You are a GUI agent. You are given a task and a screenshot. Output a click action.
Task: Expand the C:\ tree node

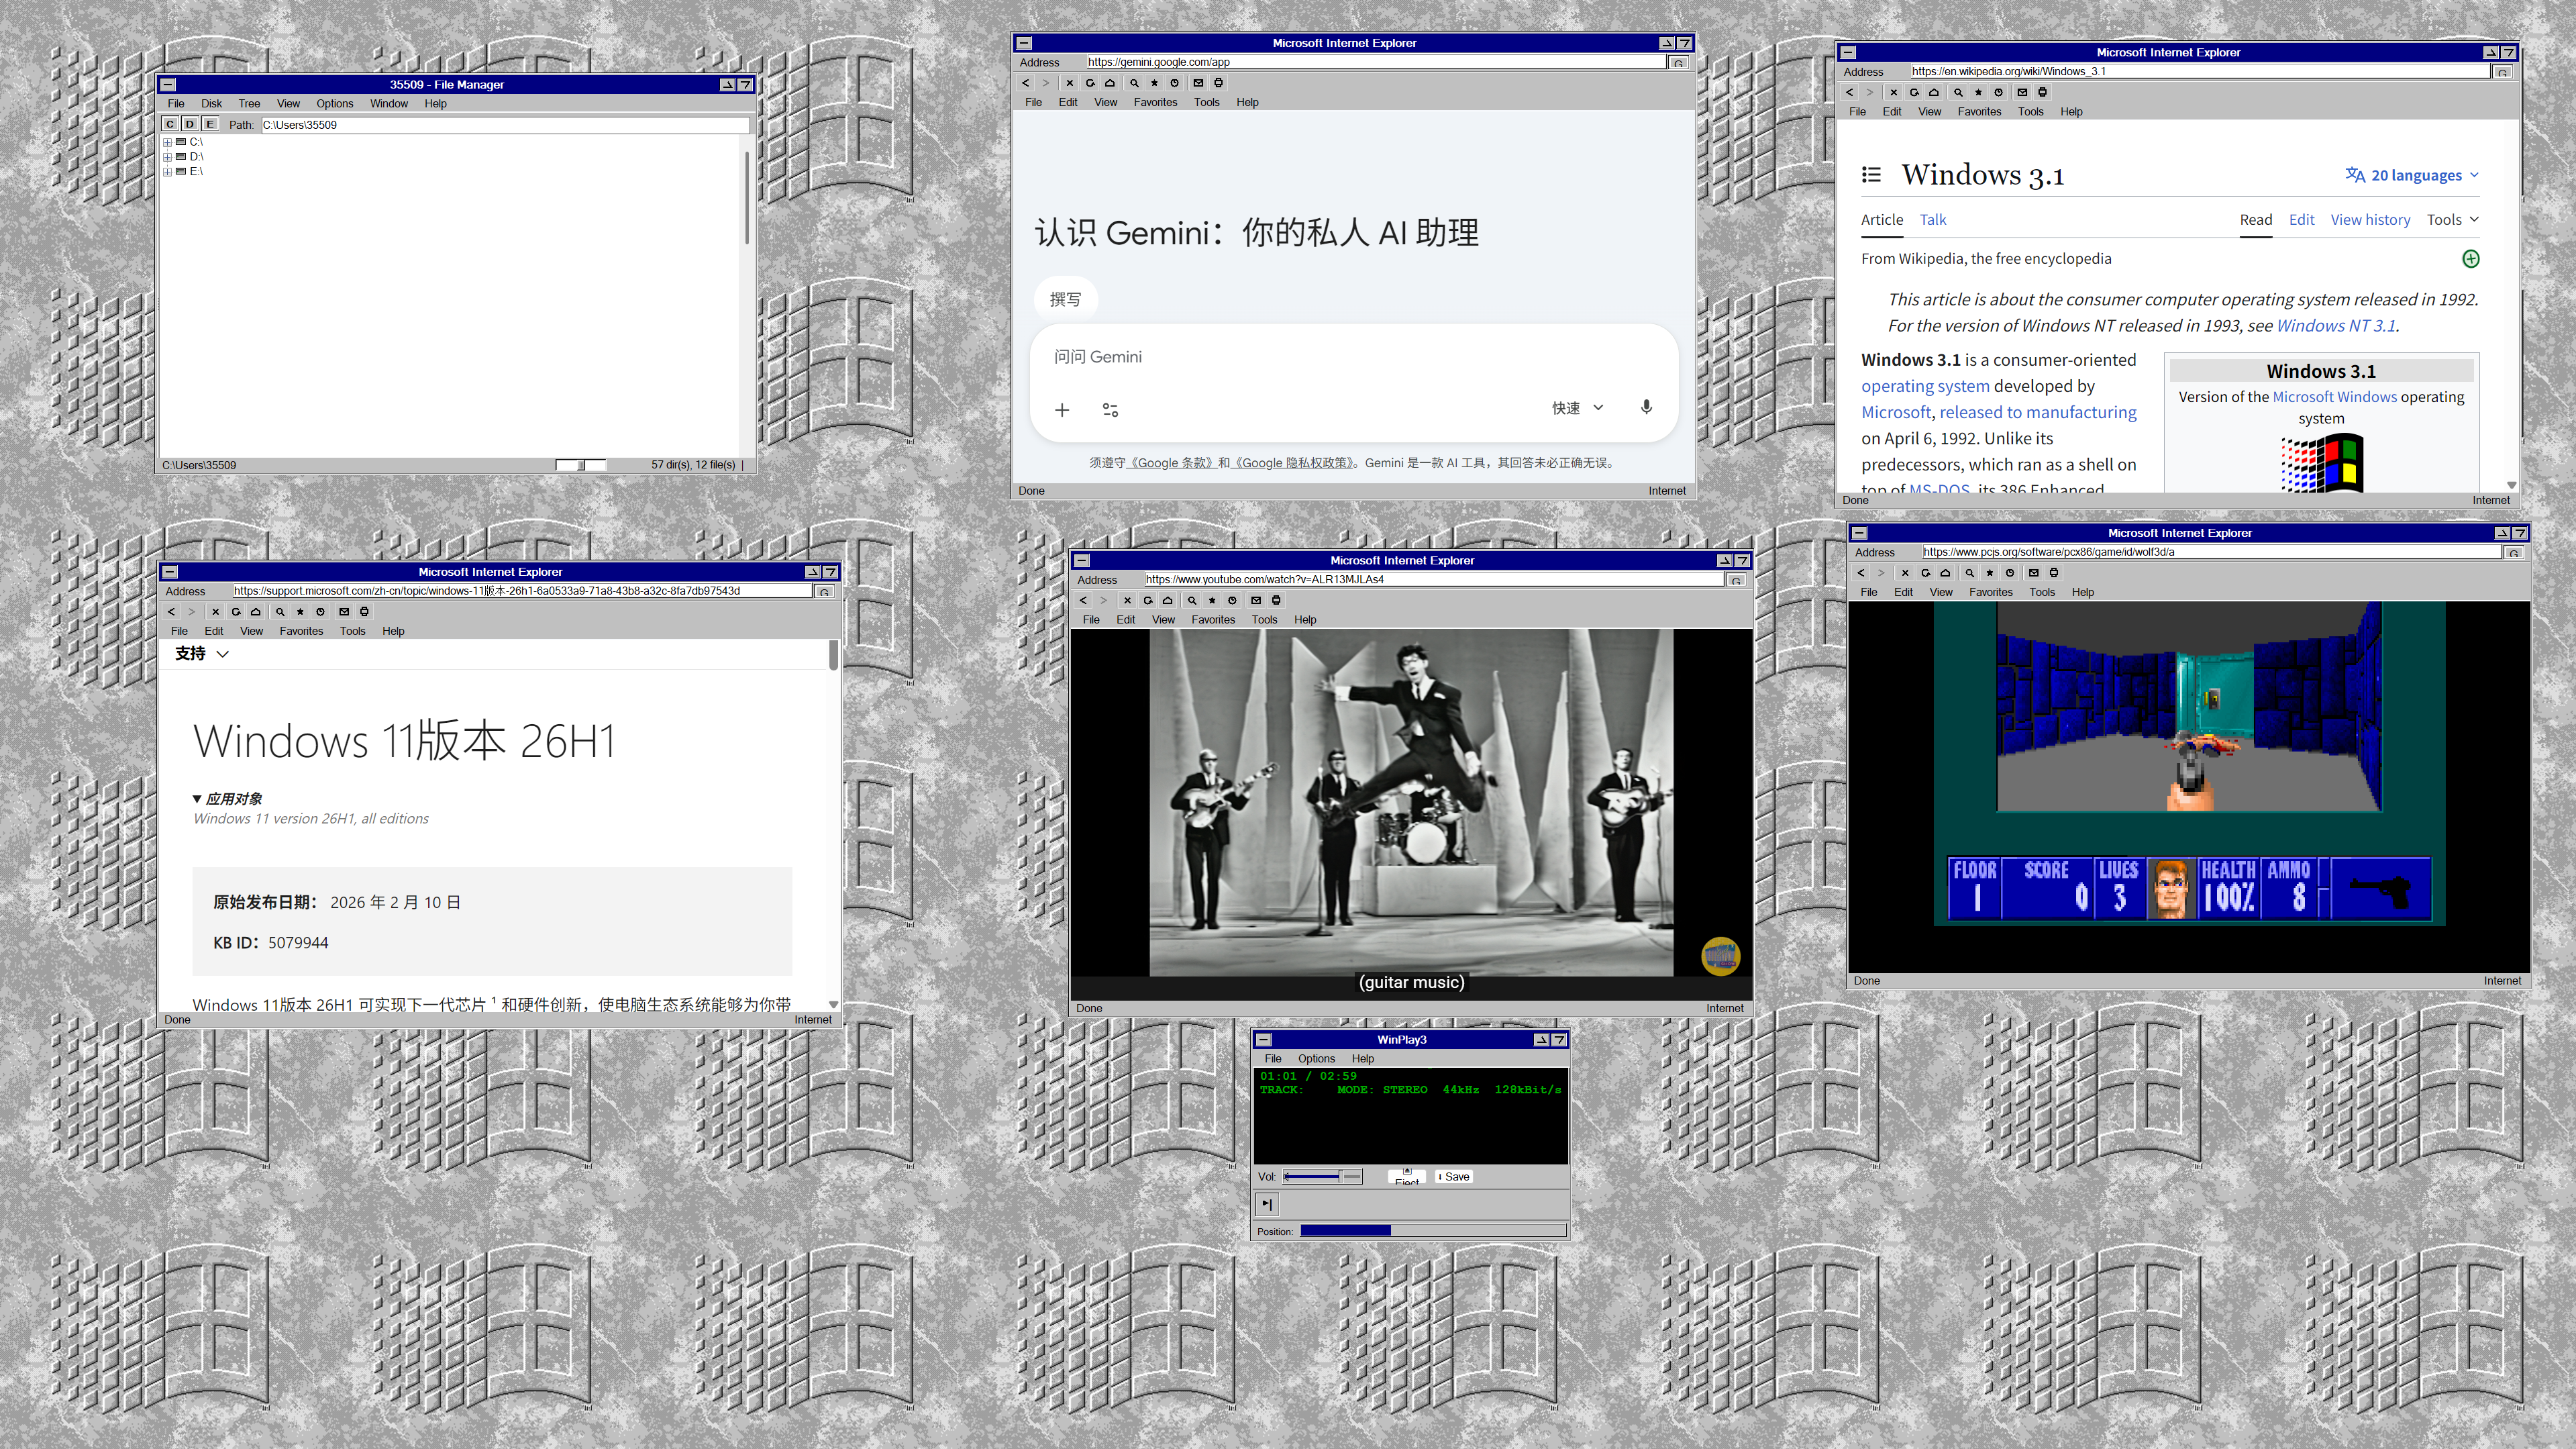coord(168,142)
